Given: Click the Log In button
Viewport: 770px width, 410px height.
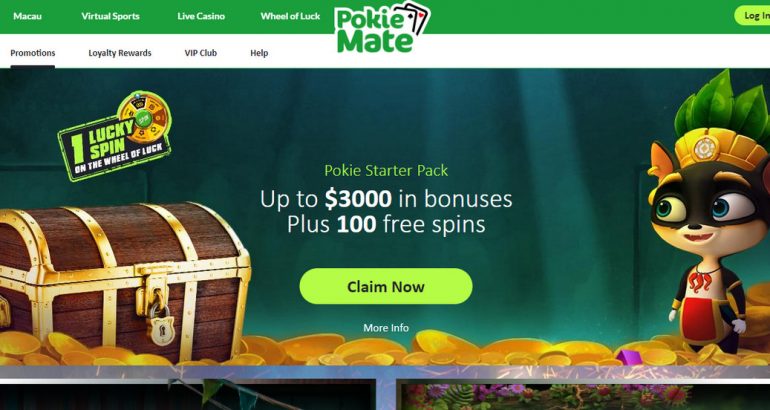Looking at the screenshot, I should click(x=753, y=16).
